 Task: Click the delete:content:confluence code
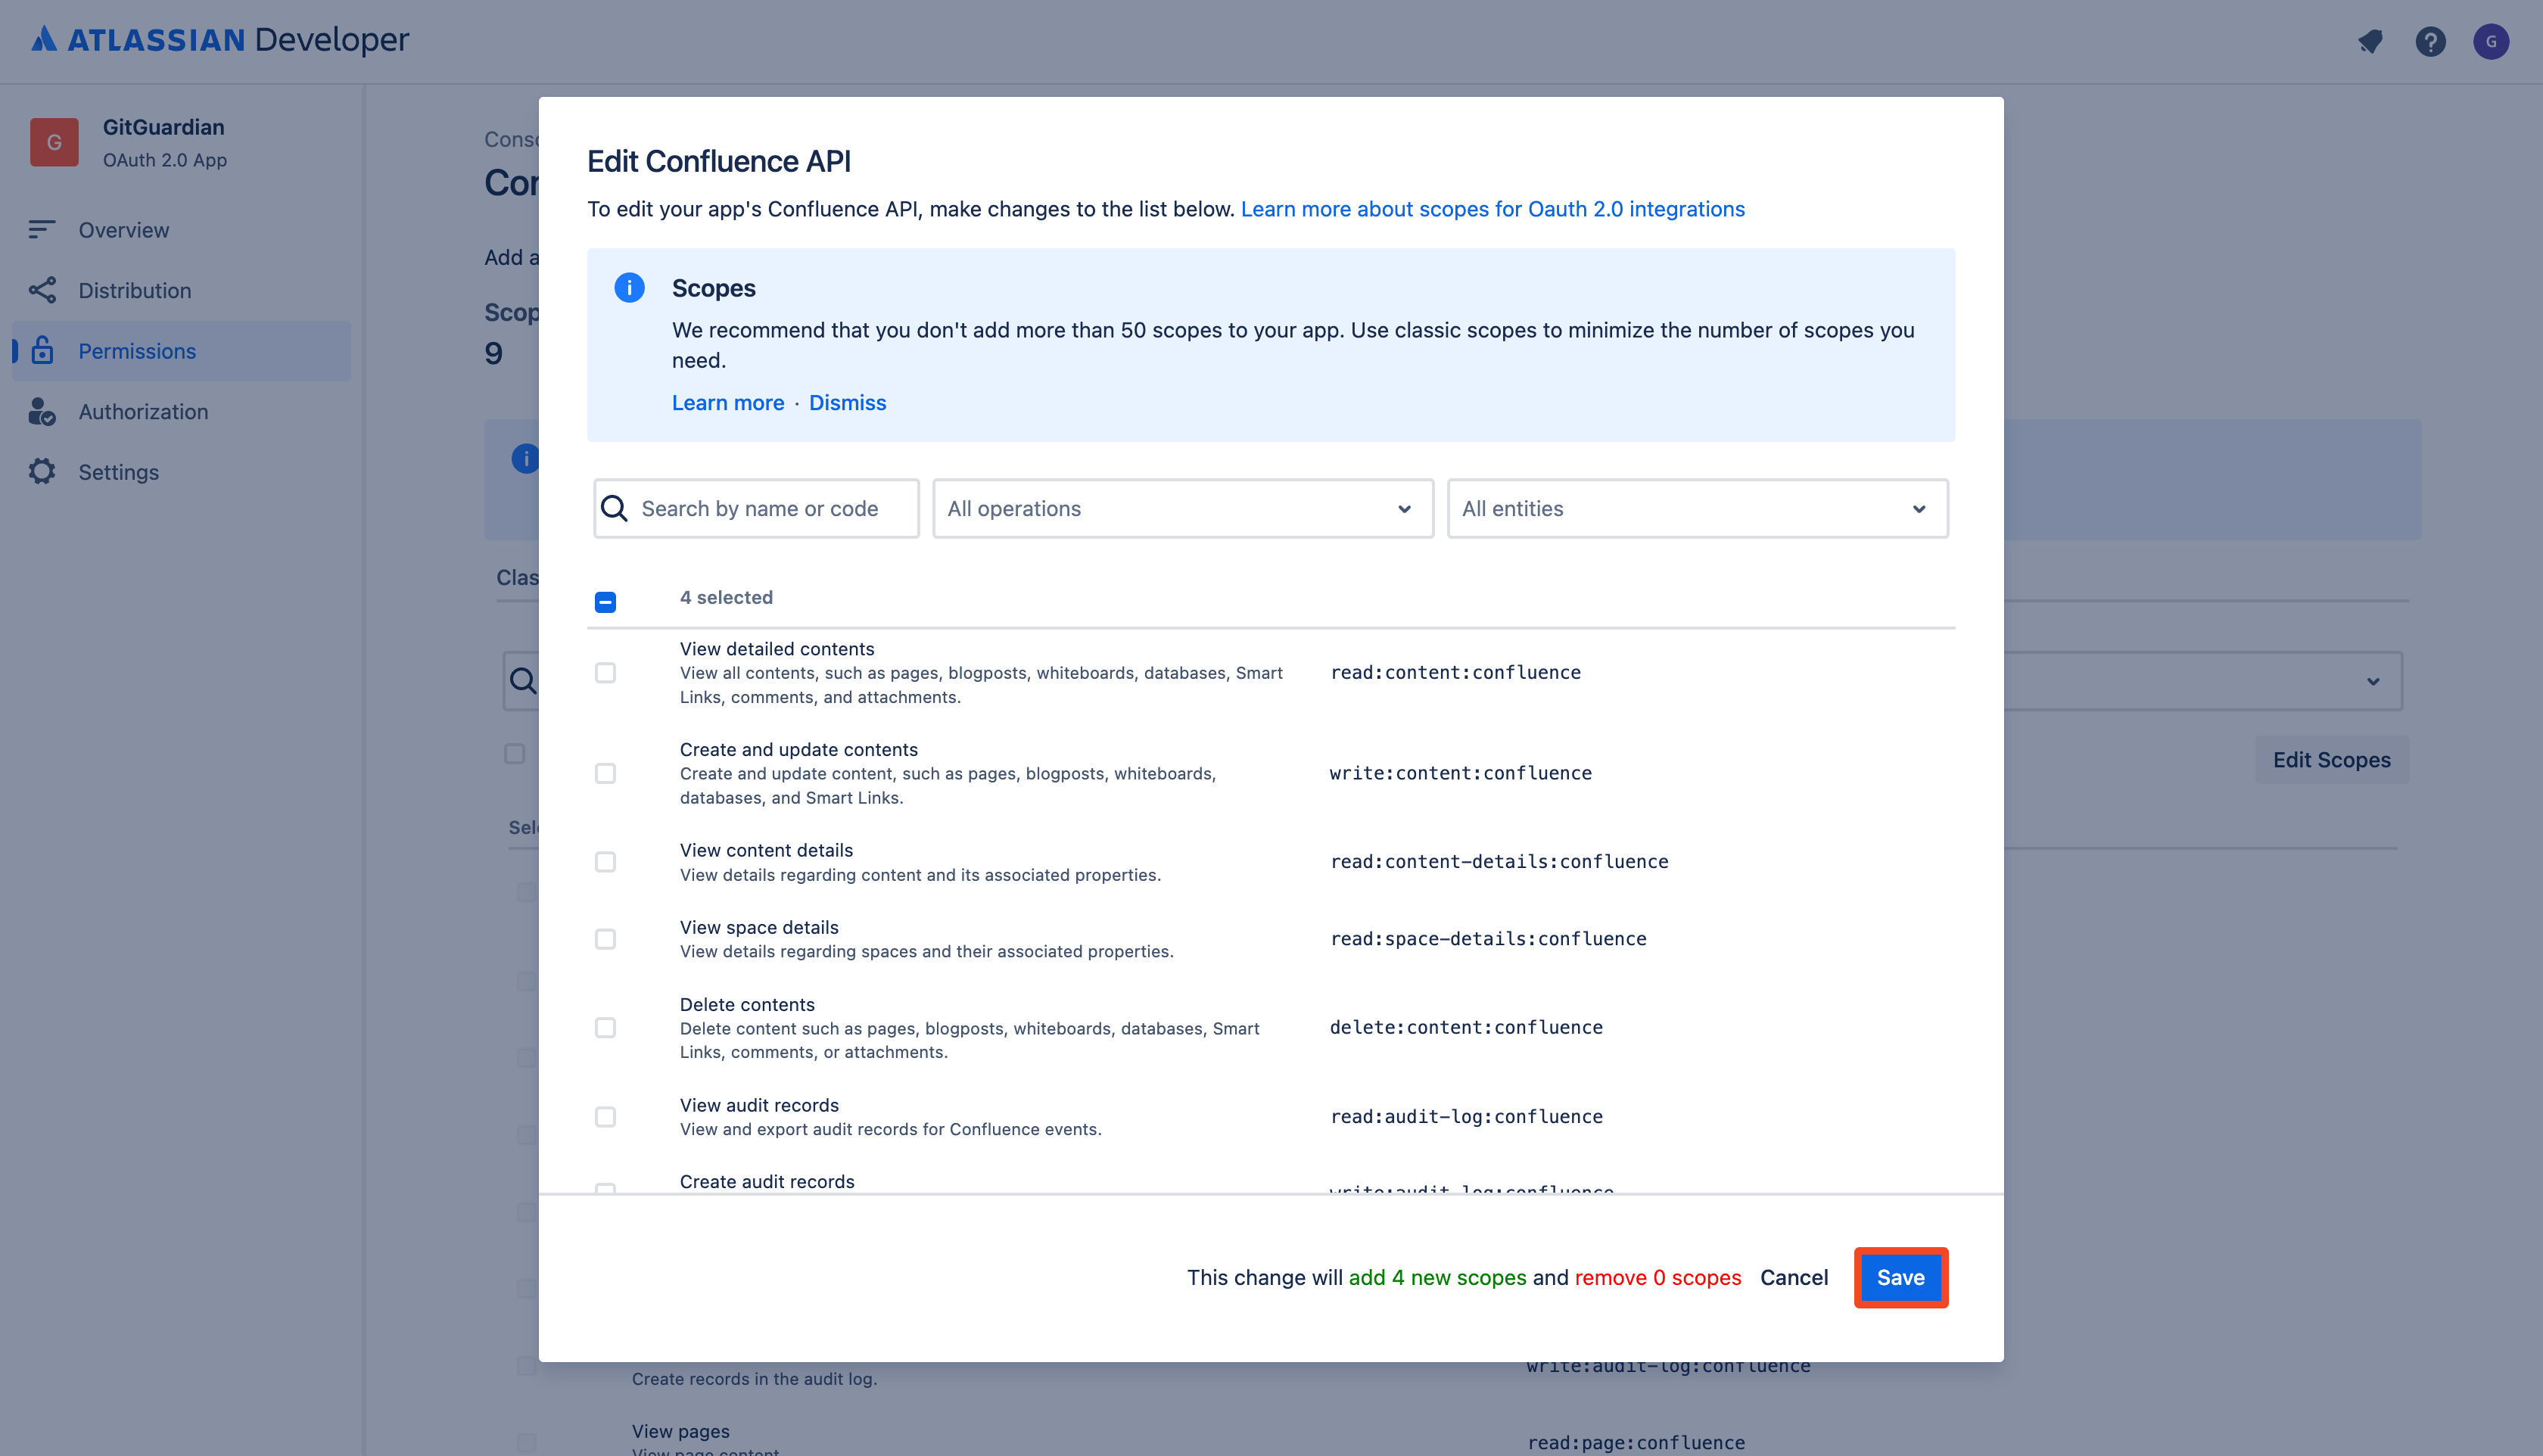point(1466,1027)
